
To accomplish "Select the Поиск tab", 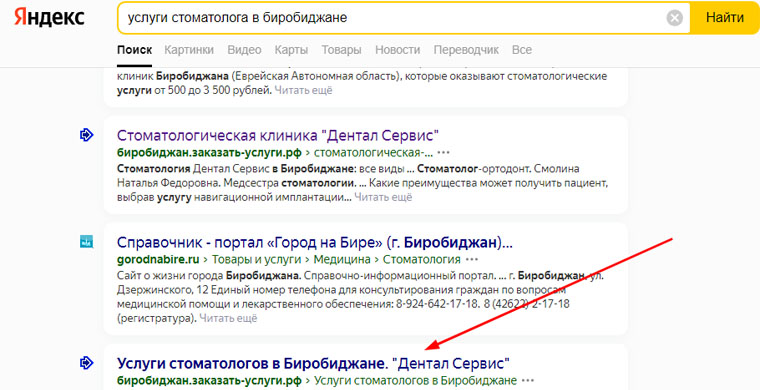I will tap(134, 50).
